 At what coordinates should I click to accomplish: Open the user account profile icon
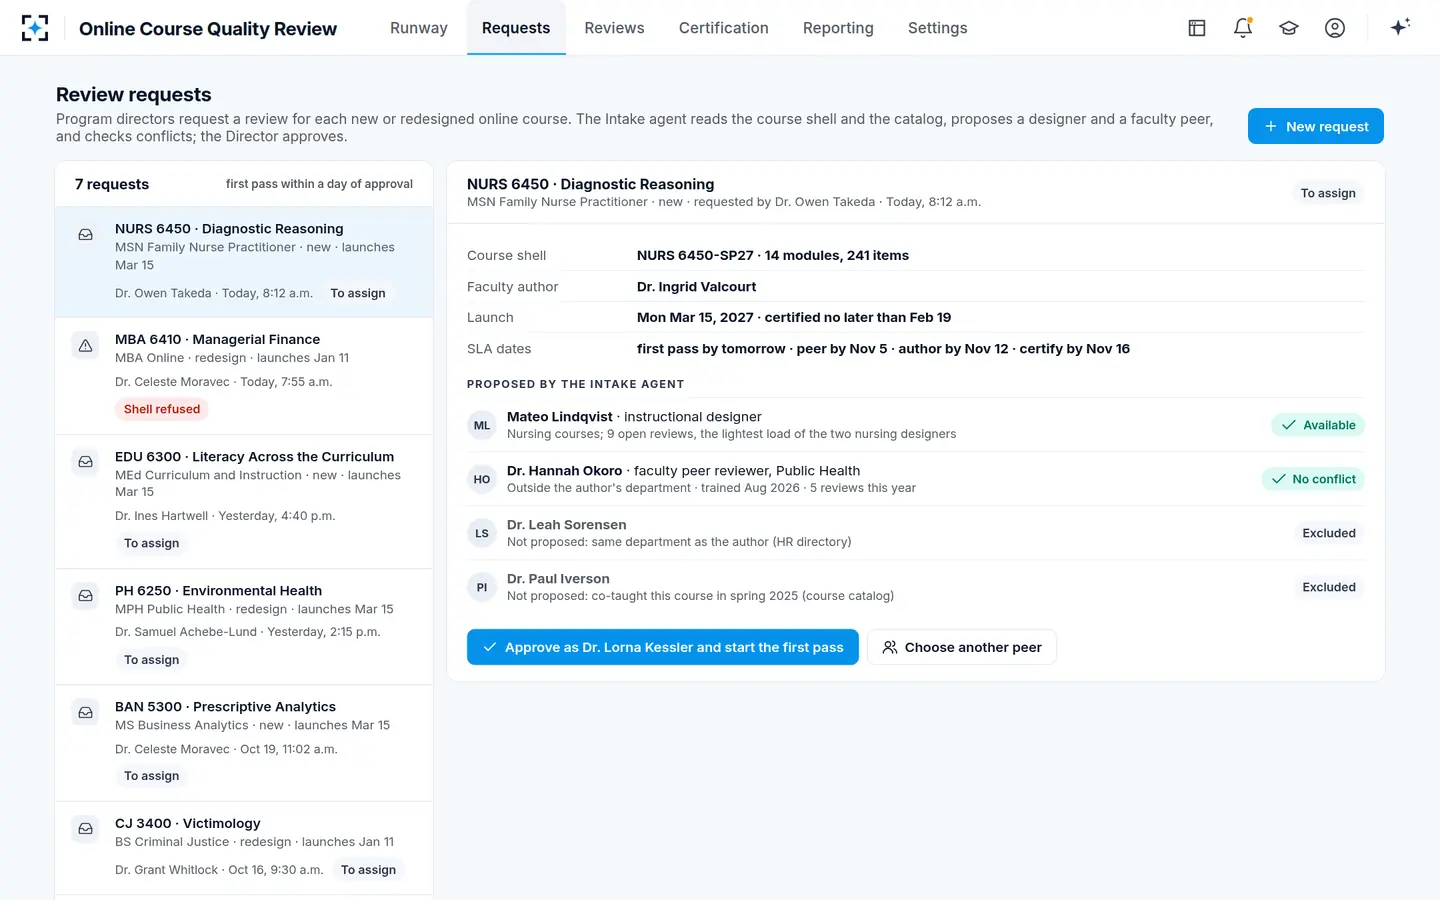[1335, 28]
